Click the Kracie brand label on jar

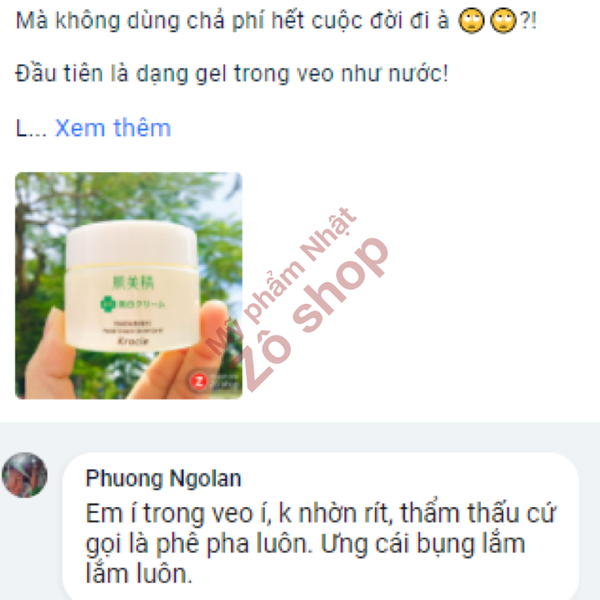point(132,341)
